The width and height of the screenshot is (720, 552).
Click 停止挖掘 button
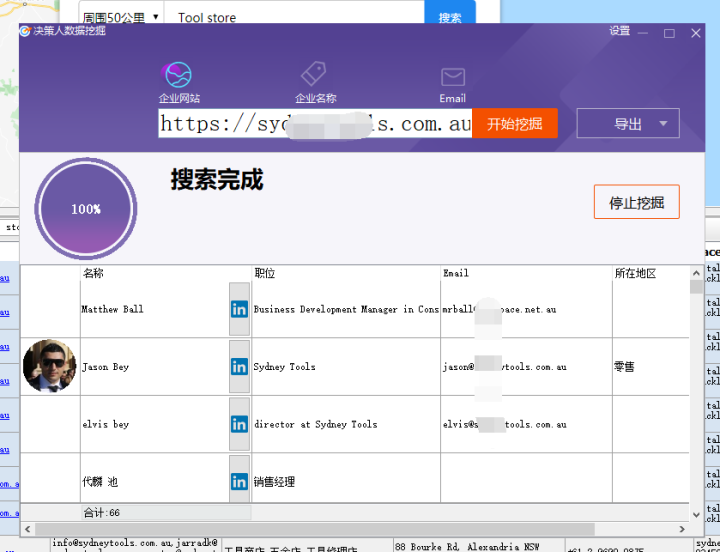636,202
